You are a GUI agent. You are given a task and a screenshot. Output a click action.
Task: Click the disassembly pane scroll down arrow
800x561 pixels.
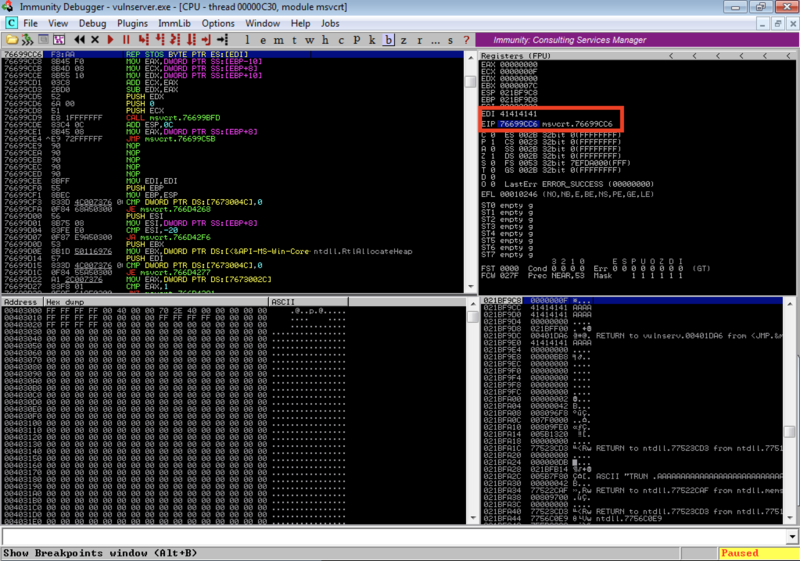tap(471, 287)
